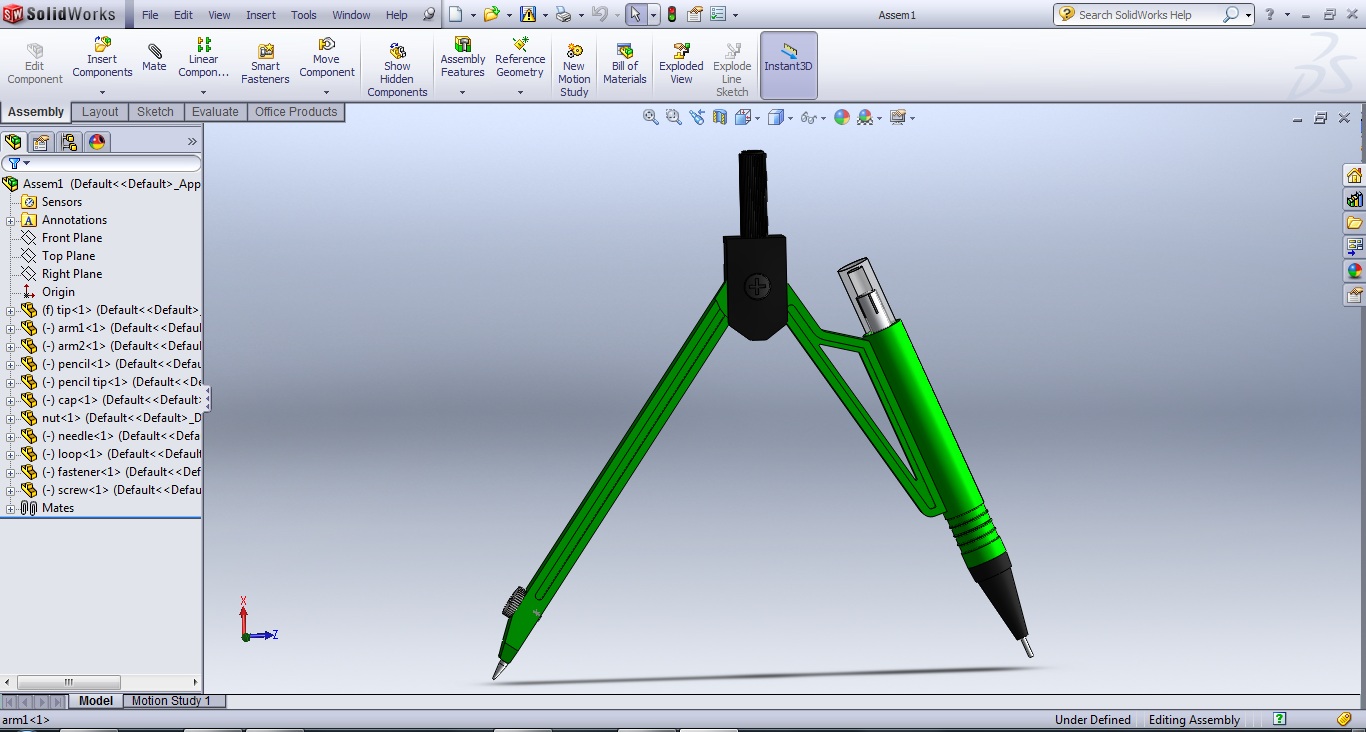
Task: Click the Rebuild traffic light icon
Action: pos(671,14)
